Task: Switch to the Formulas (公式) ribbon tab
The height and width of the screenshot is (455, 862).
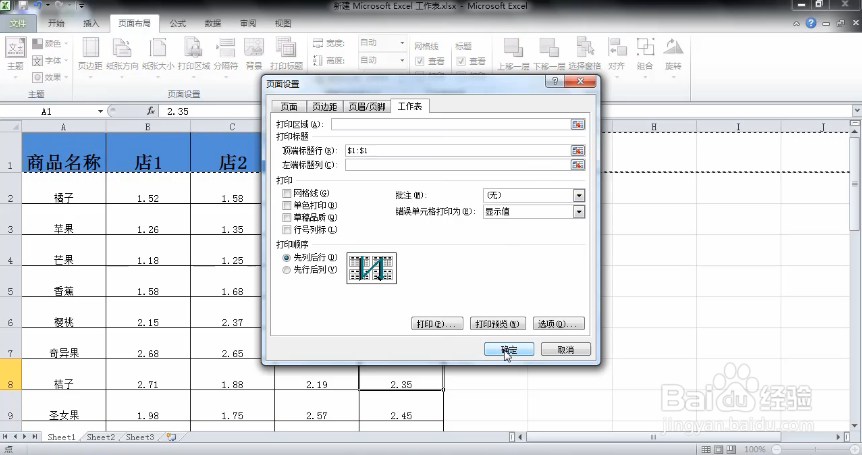Action: point(178,24)
